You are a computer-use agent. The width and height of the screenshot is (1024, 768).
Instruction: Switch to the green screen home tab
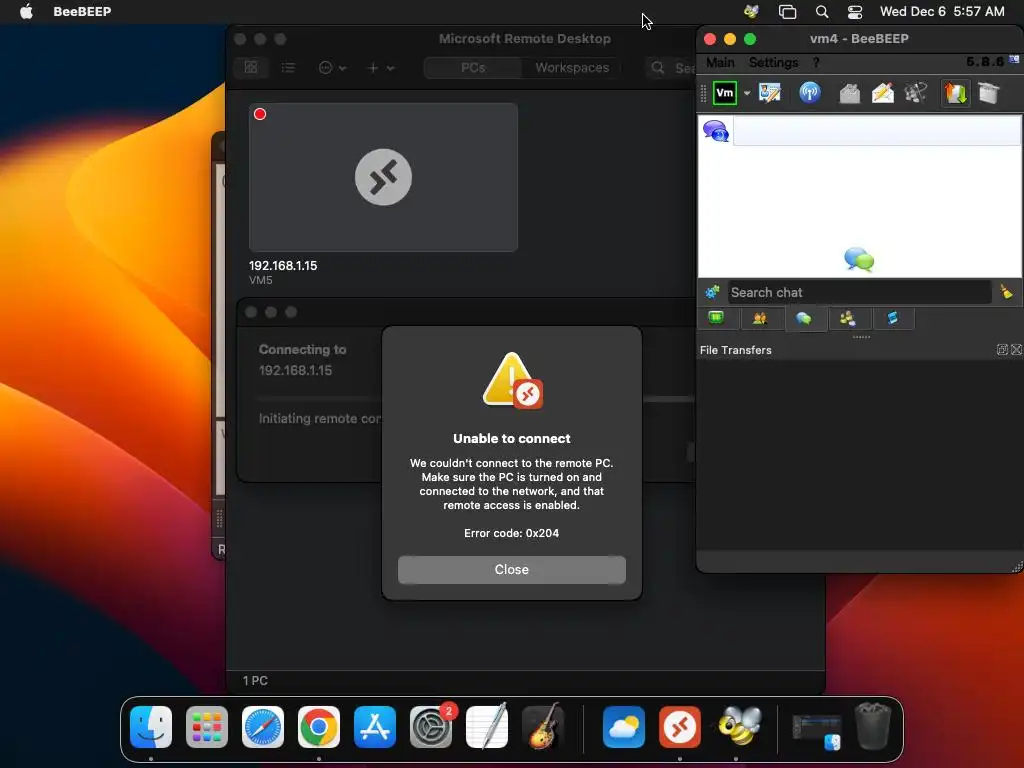click(716, 318)
